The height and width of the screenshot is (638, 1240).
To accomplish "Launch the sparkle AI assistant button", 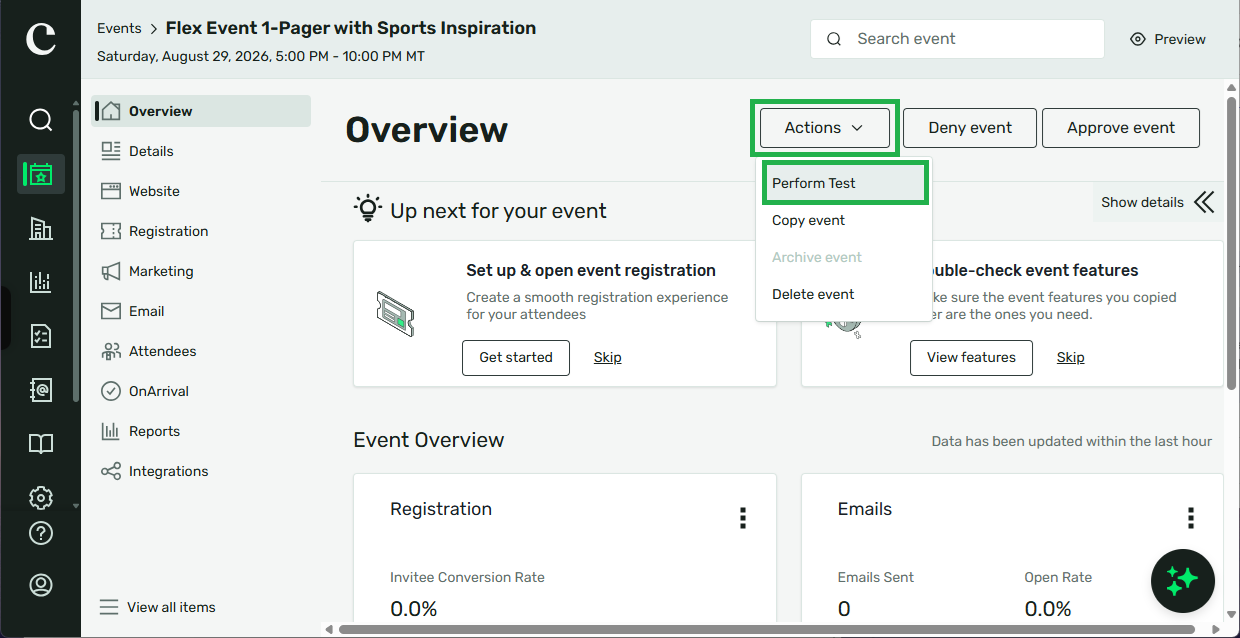I will pos(1182,580).
